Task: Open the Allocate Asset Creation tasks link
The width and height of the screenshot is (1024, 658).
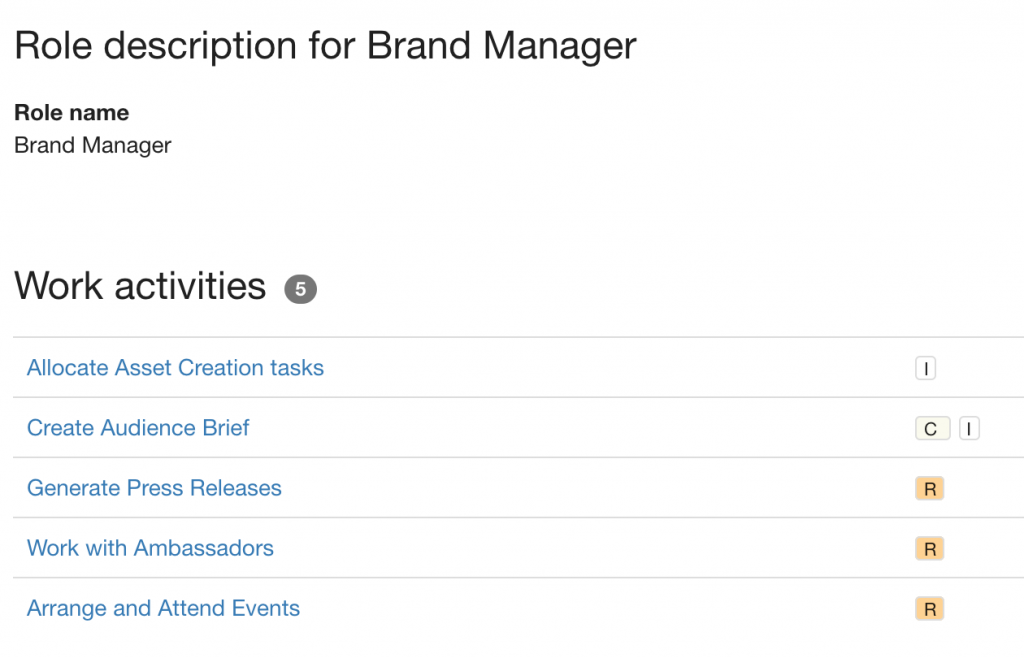Action: (175, 368)
